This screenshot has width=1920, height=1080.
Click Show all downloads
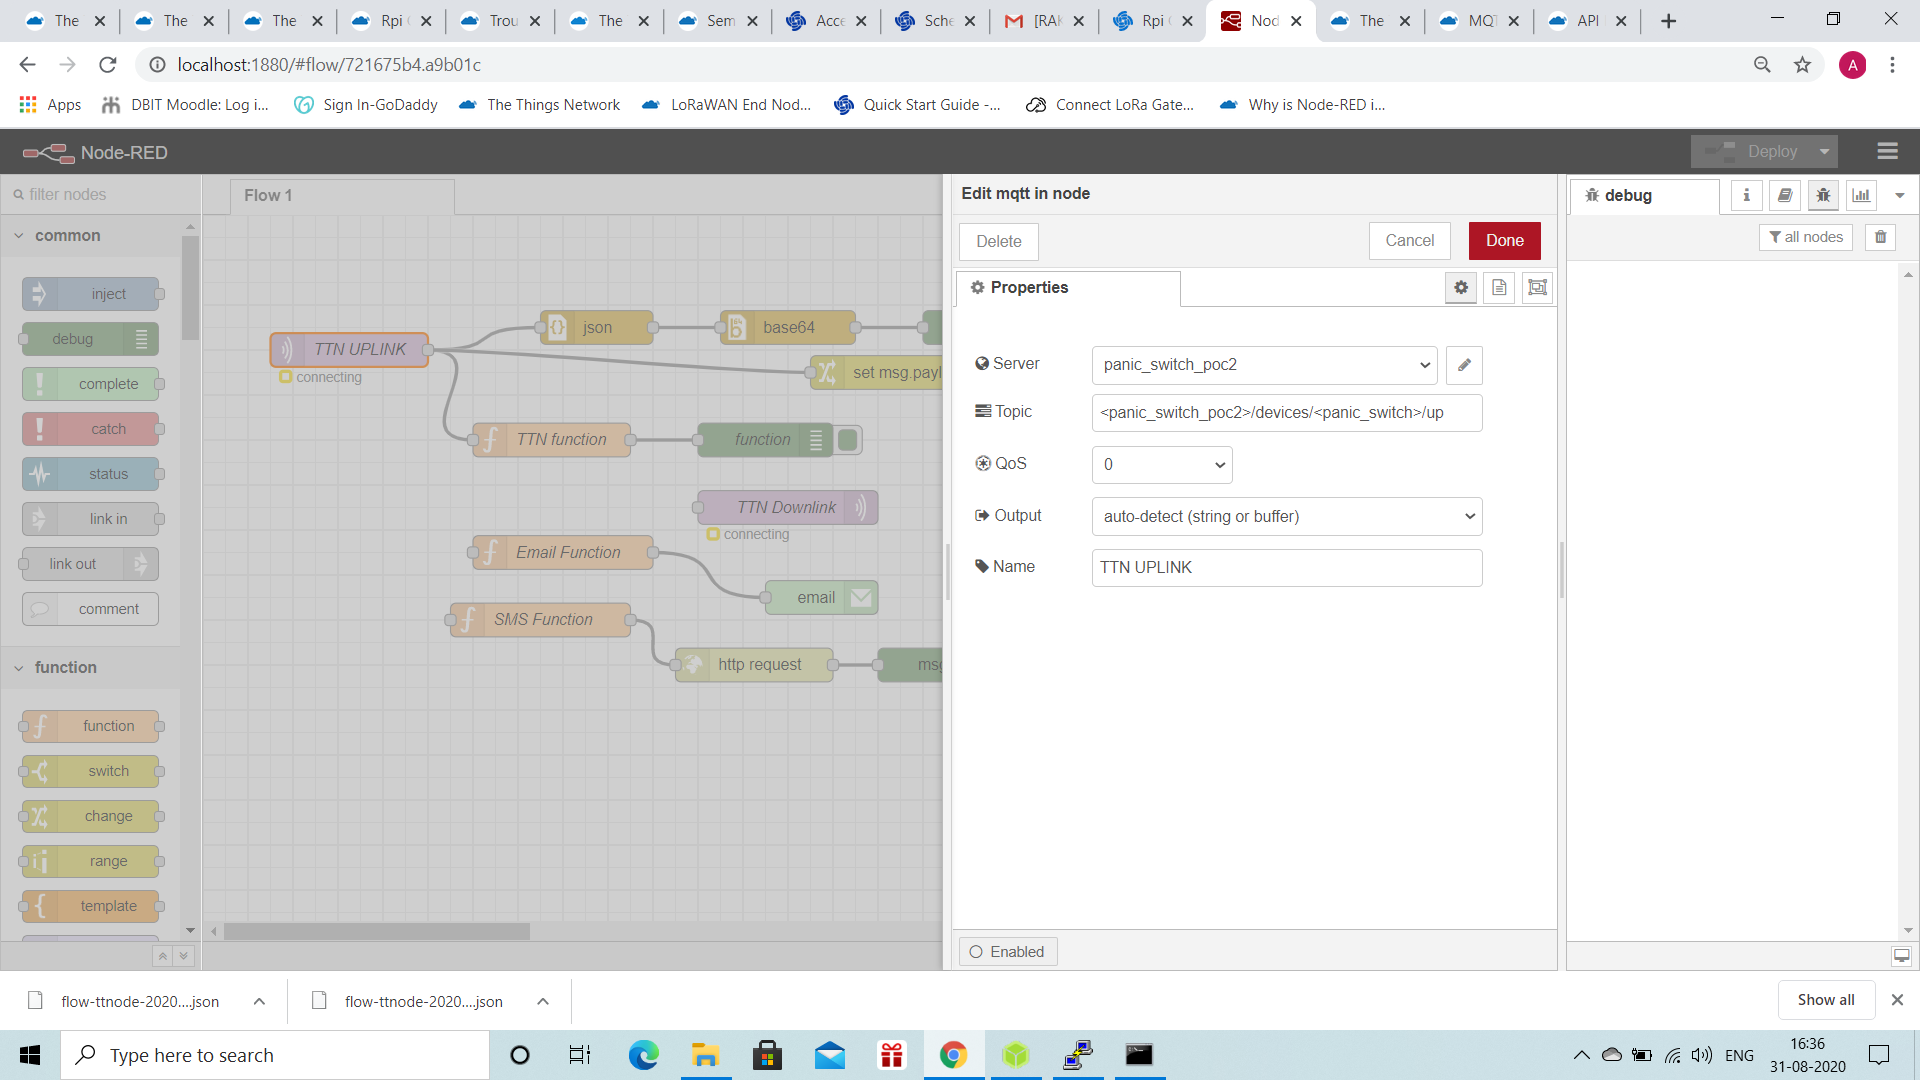pyautogui.click(x=1826, y=1000)
